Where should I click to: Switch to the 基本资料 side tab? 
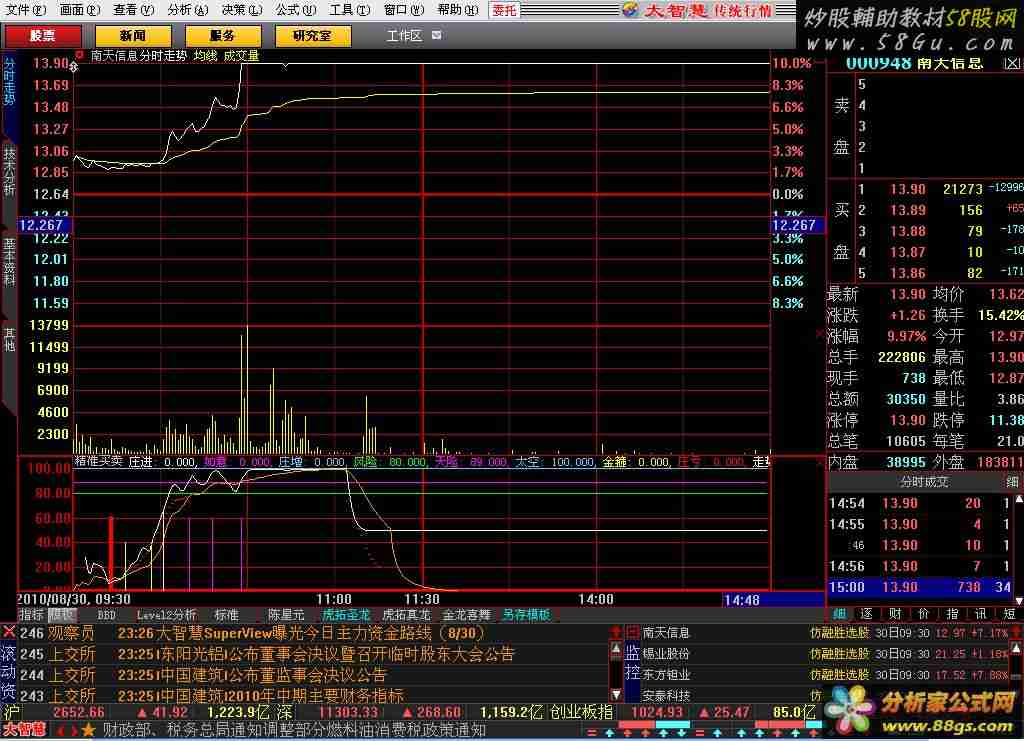tap(9, 261)
